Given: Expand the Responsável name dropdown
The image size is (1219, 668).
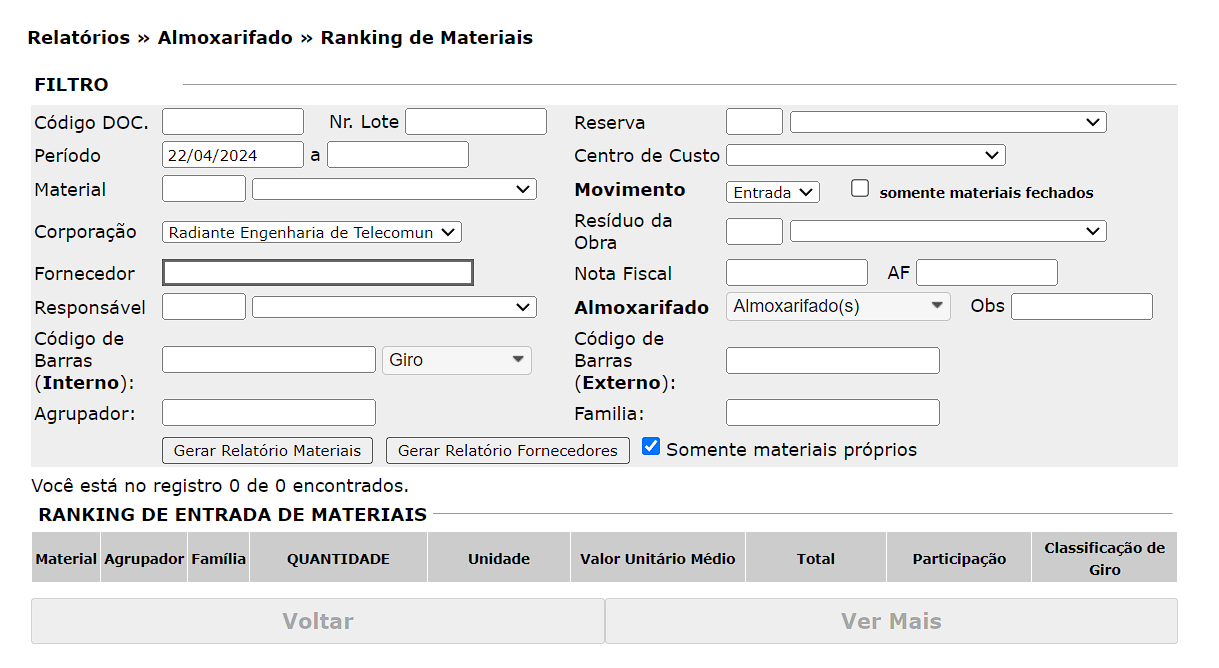Looking at the screenshot, I should click(394, 307).
